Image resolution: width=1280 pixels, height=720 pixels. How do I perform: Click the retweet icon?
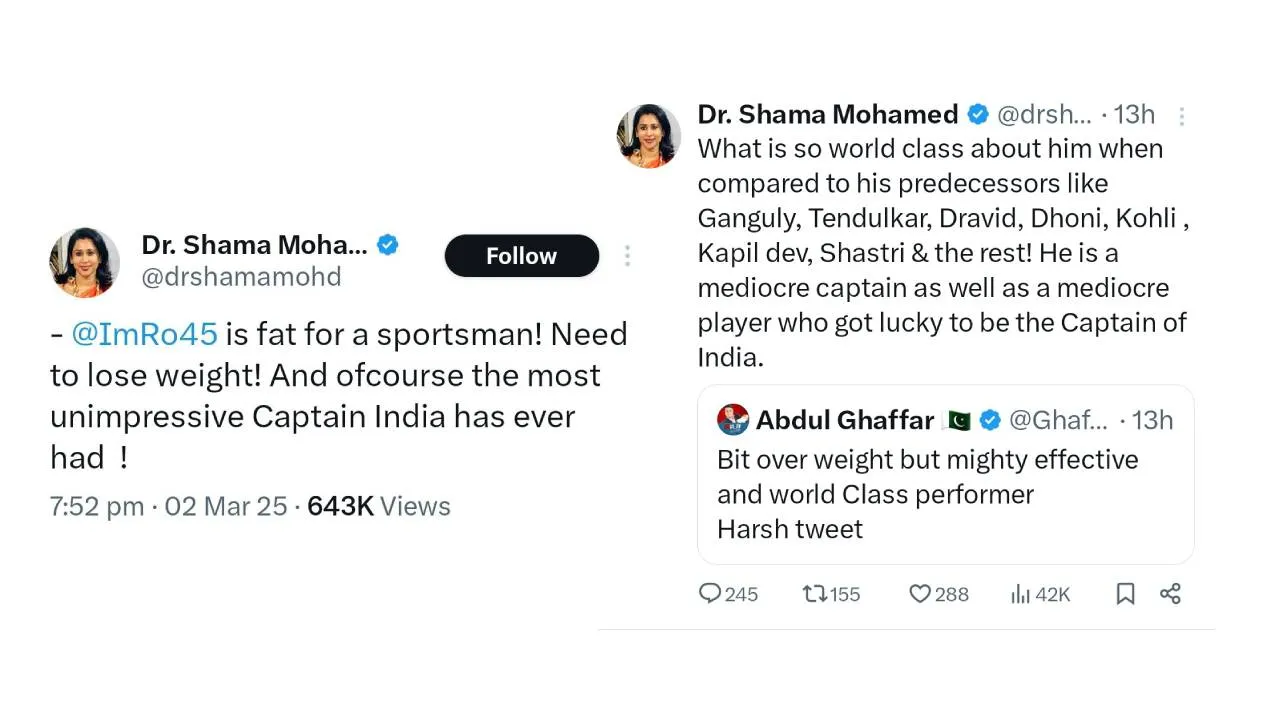coord(814,594)
